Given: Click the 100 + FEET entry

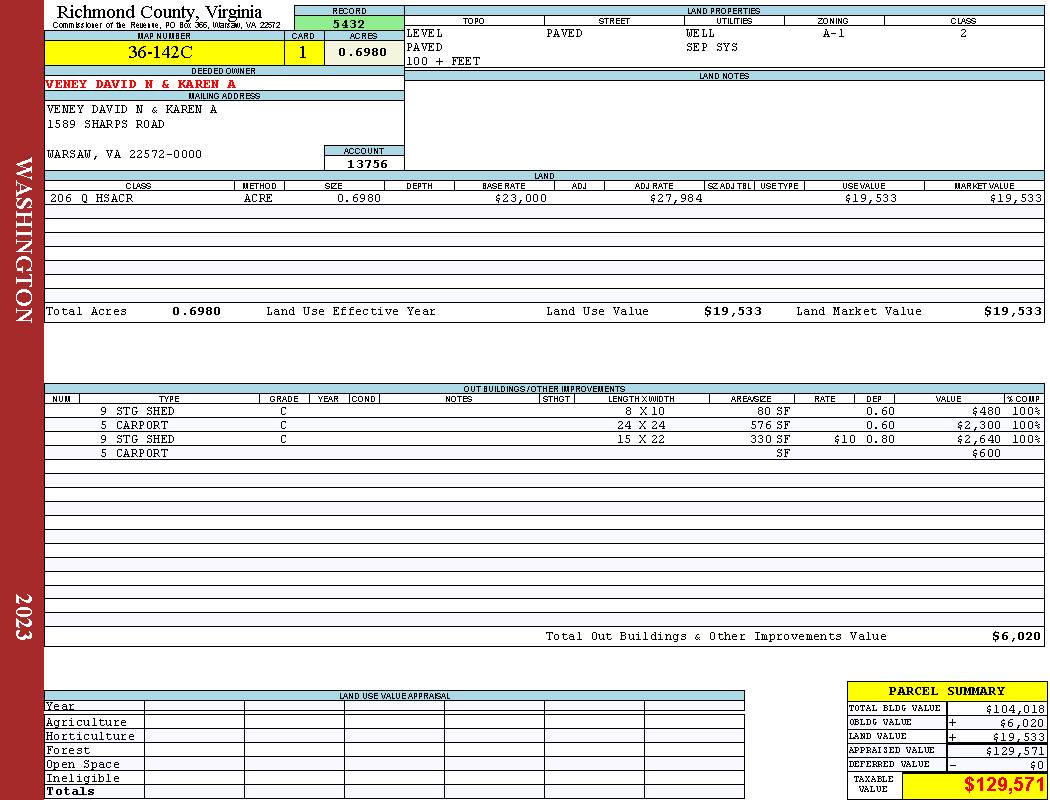Looking at the screenshot, I should [443, 62].
